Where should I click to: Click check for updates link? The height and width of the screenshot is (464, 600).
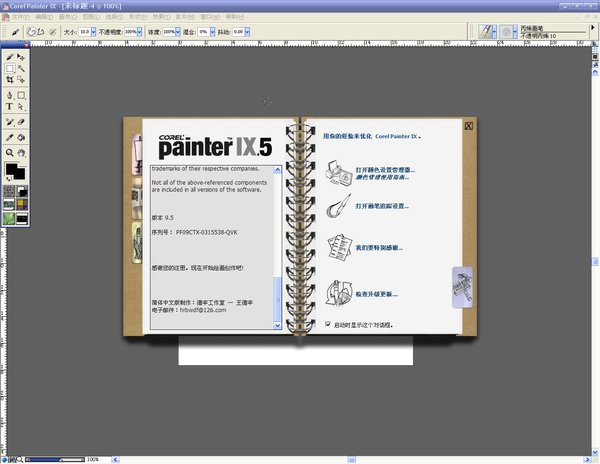click(377, 294)
